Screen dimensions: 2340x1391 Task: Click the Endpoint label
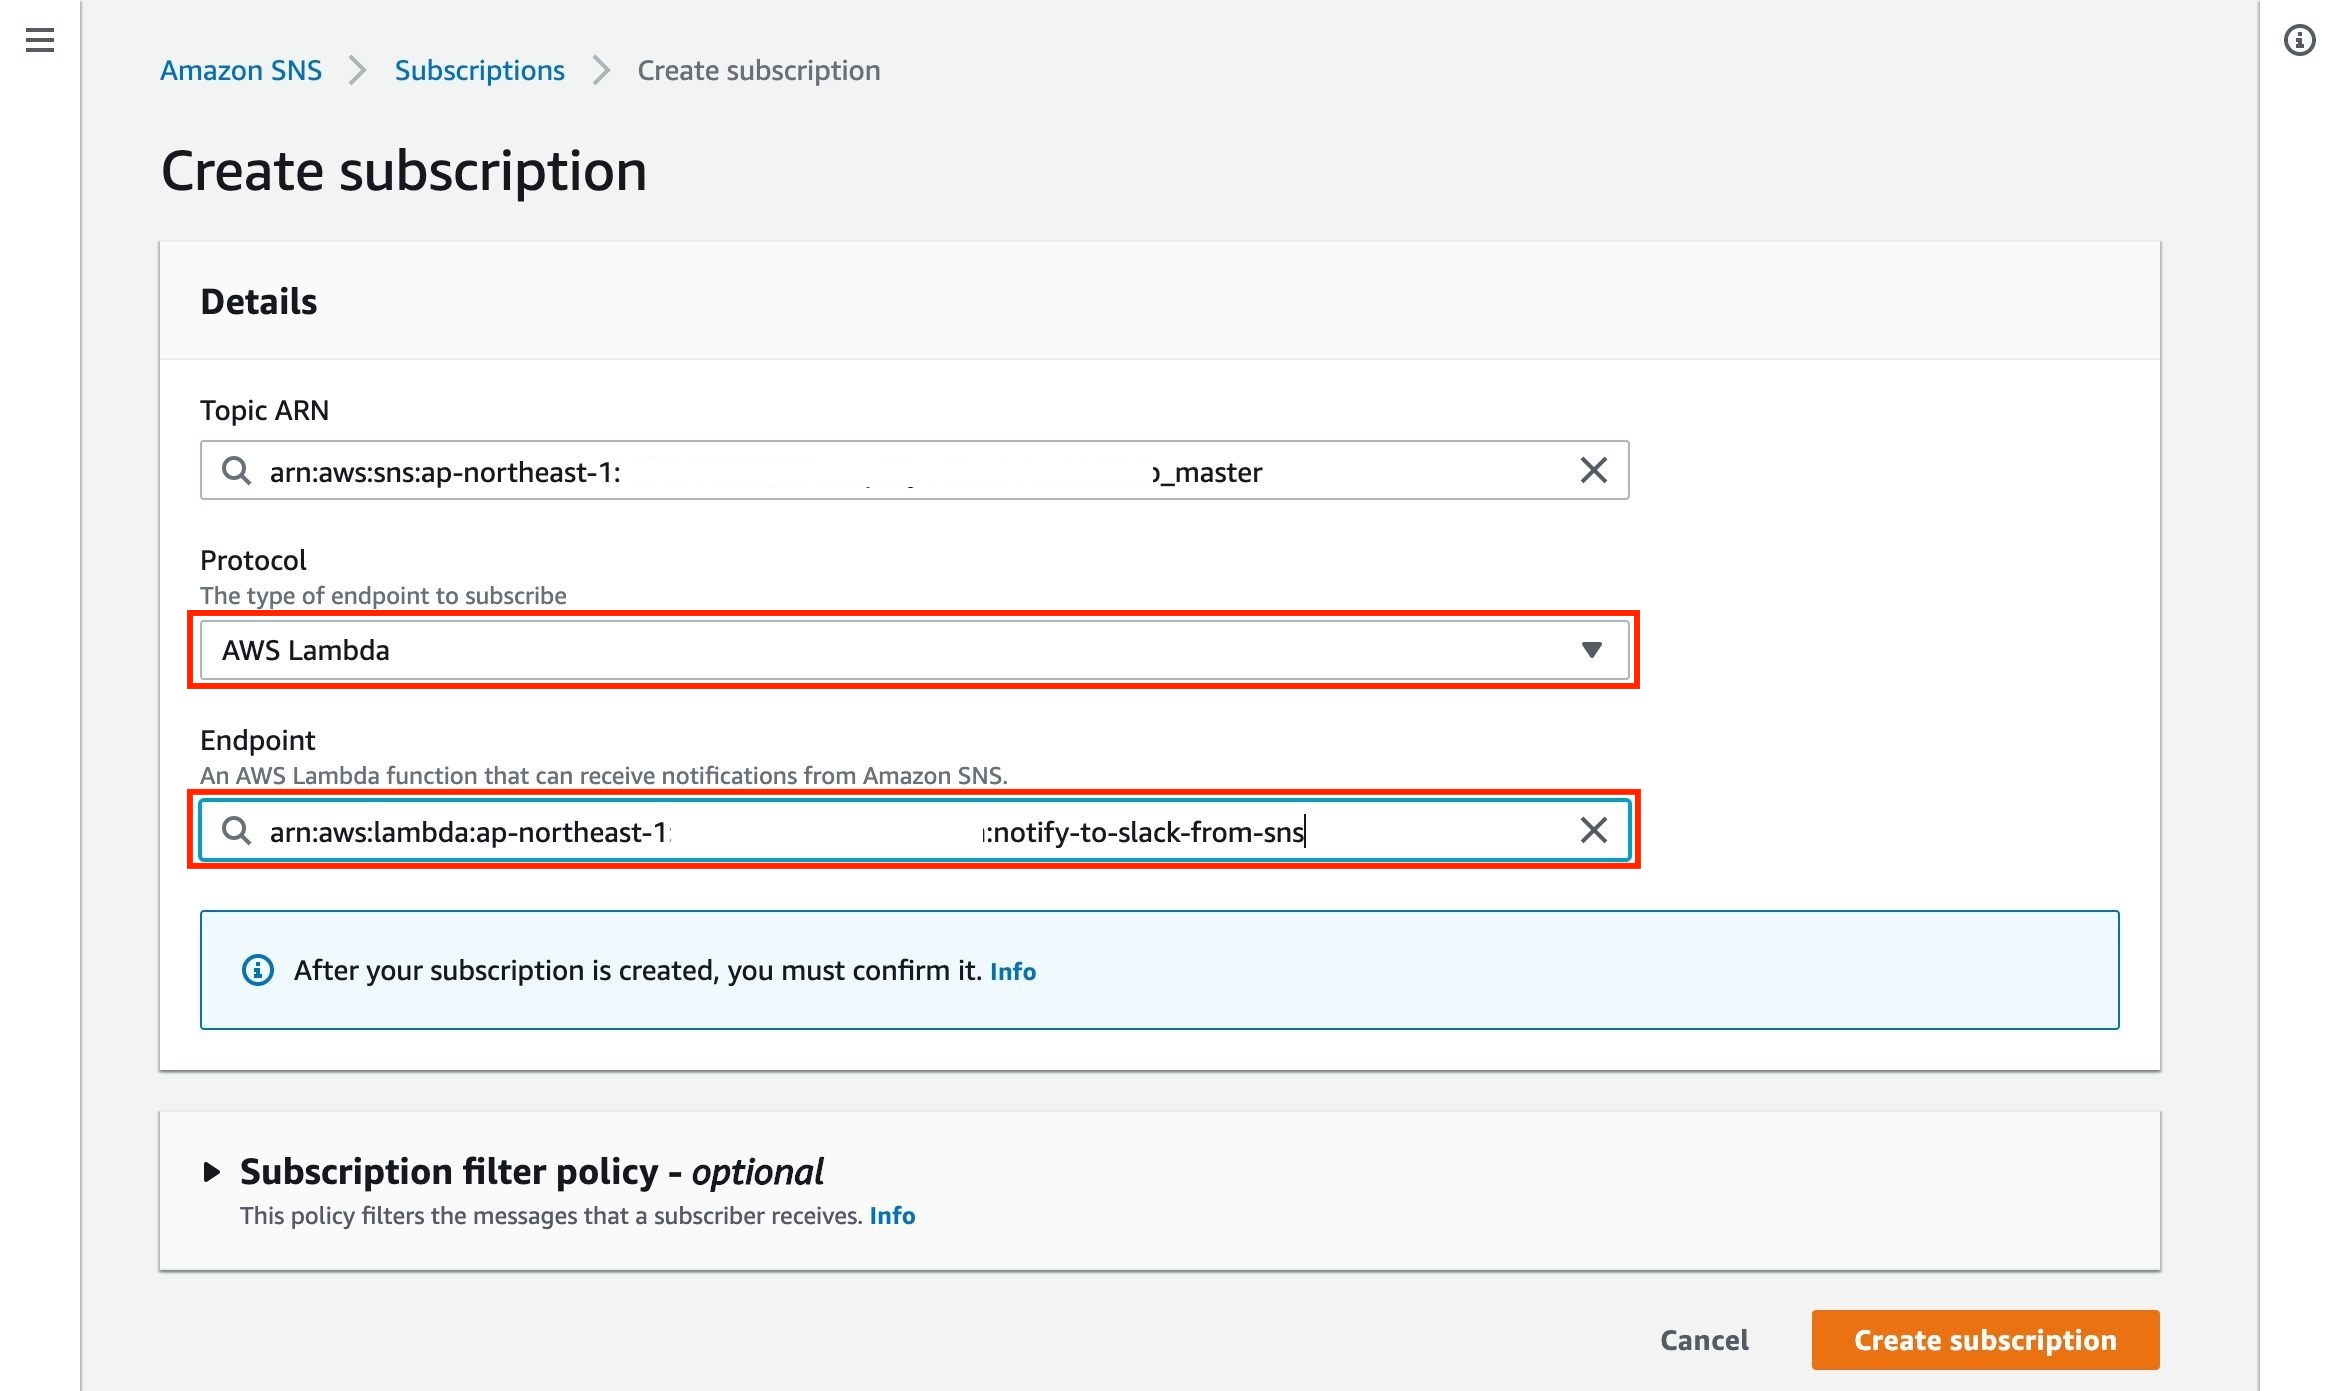pos(257,740)
